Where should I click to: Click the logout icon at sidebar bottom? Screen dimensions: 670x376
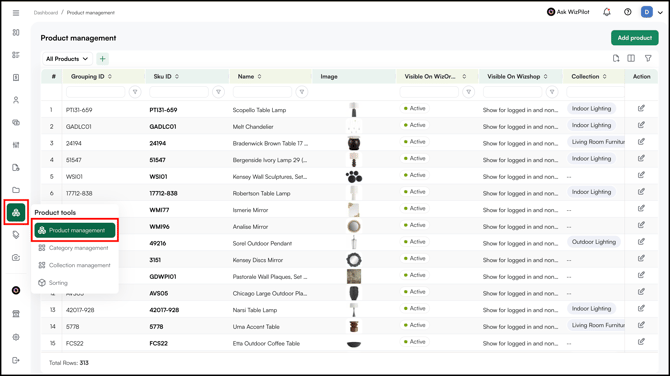tap(16, 360)
